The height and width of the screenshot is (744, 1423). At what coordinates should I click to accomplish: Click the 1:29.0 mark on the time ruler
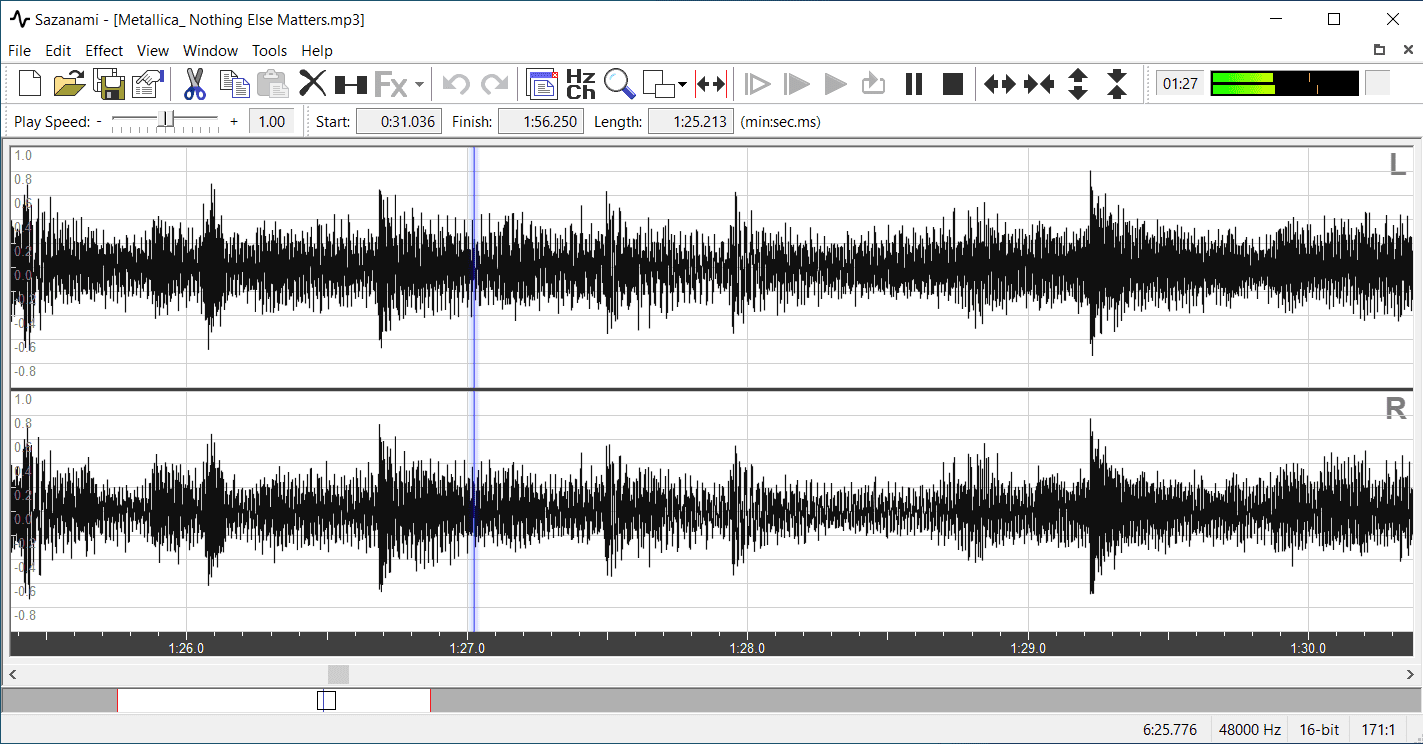tap(1028, 648)
